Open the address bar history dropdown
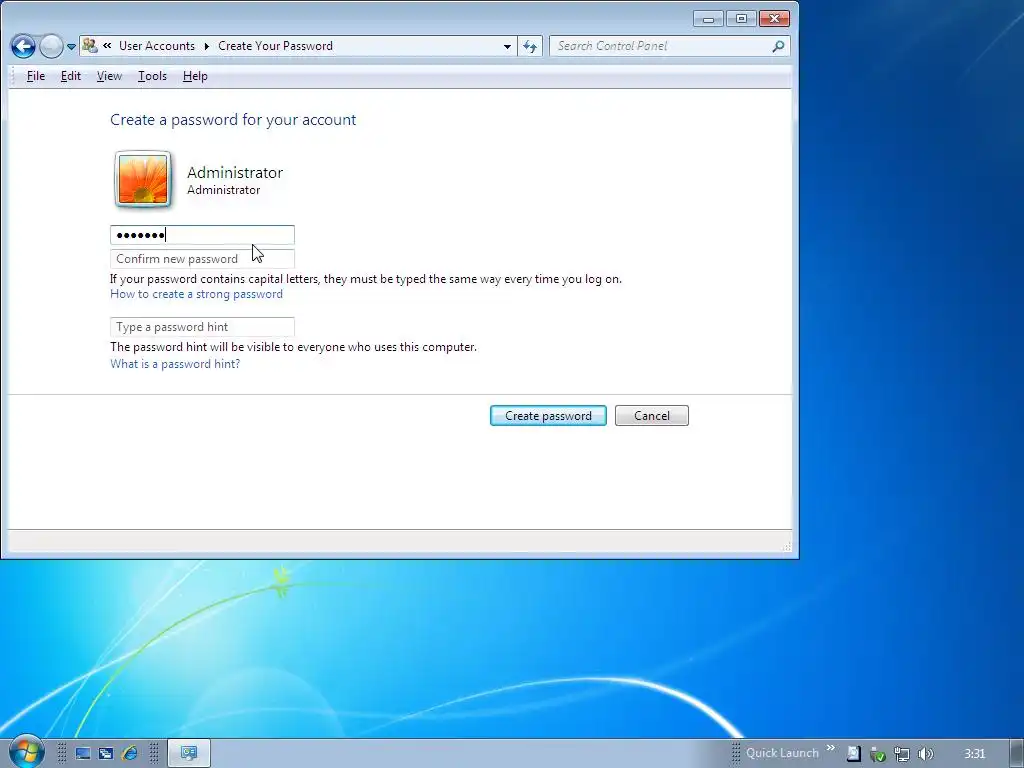Viewport: 1024px width, 768px height. 507,46
